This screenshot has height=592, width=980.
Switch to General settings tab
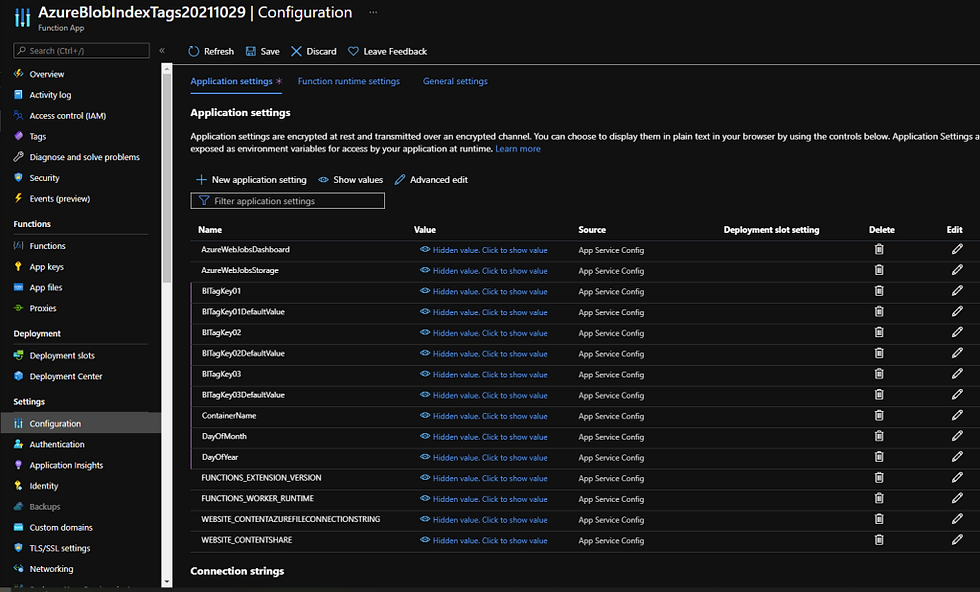click(455, 81)
